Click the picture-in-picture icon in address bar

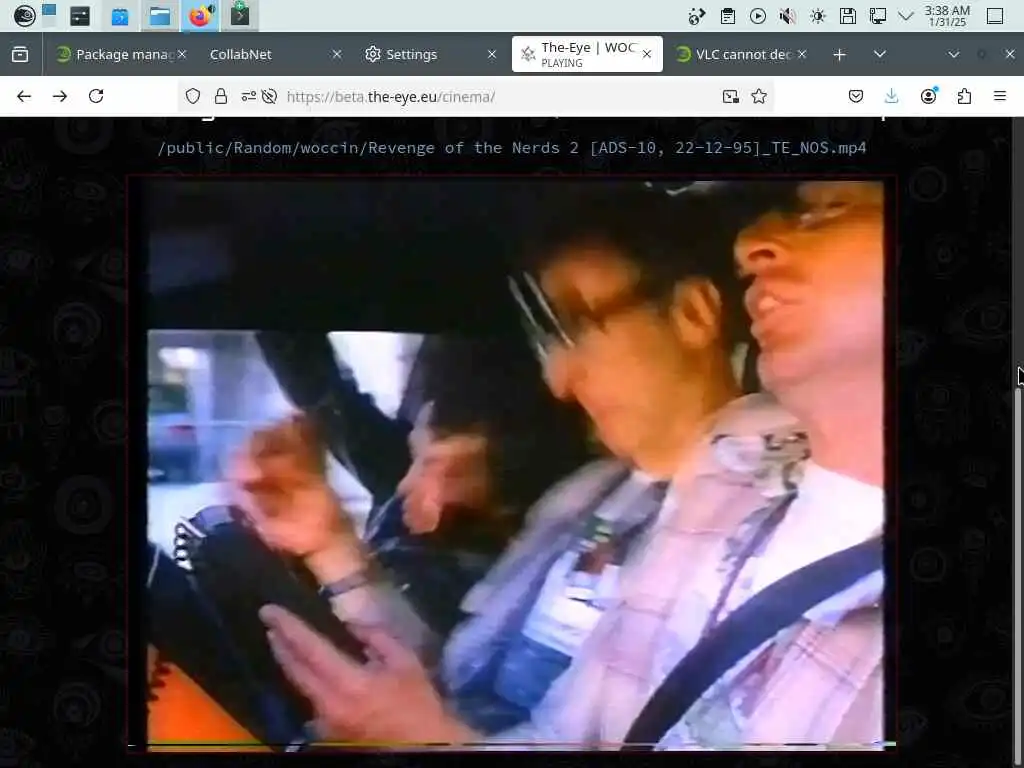[x=731, y=97]
